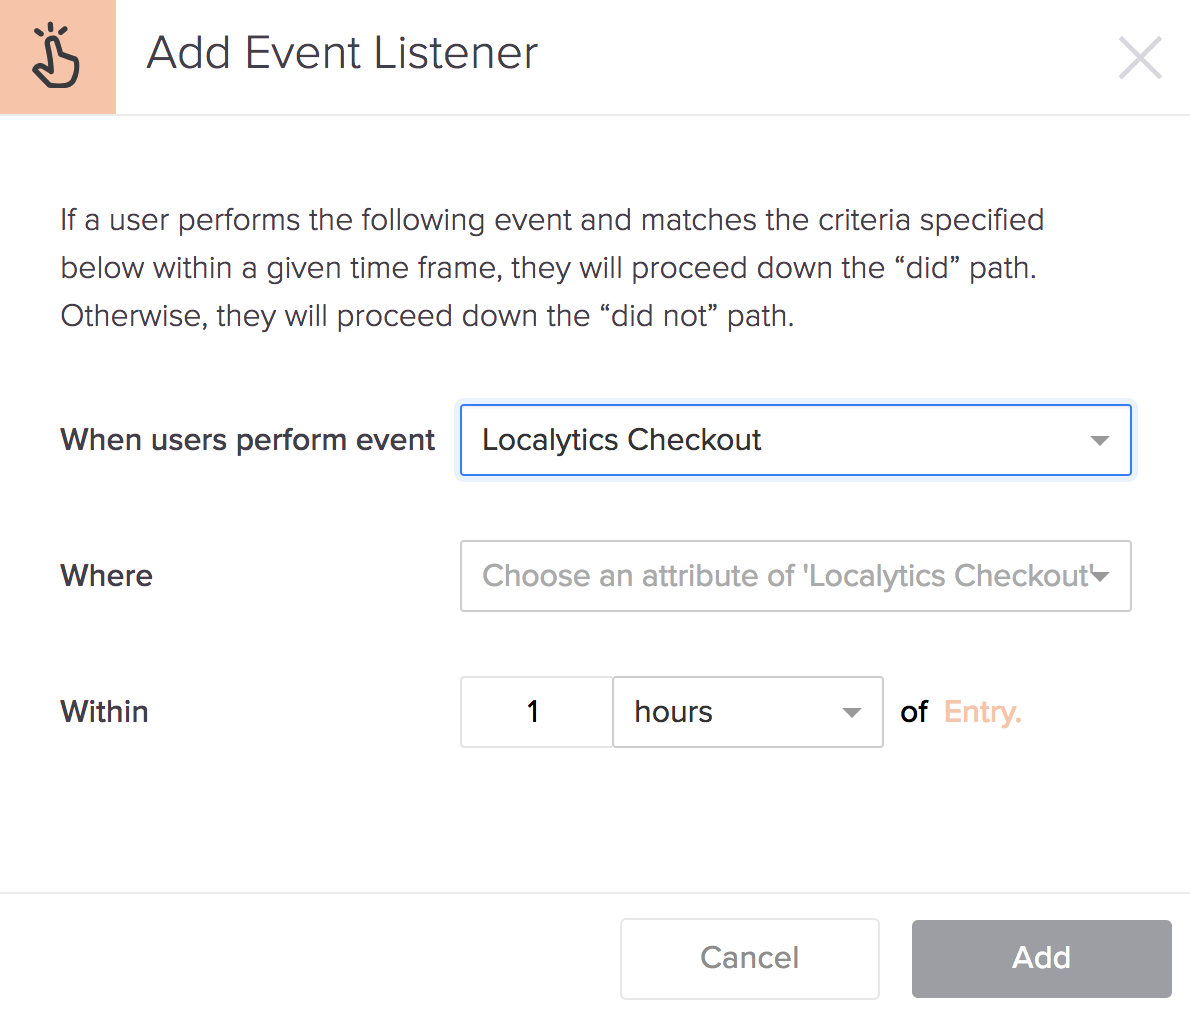Click the tap gesture icon in header

click(x=56, y=57)
